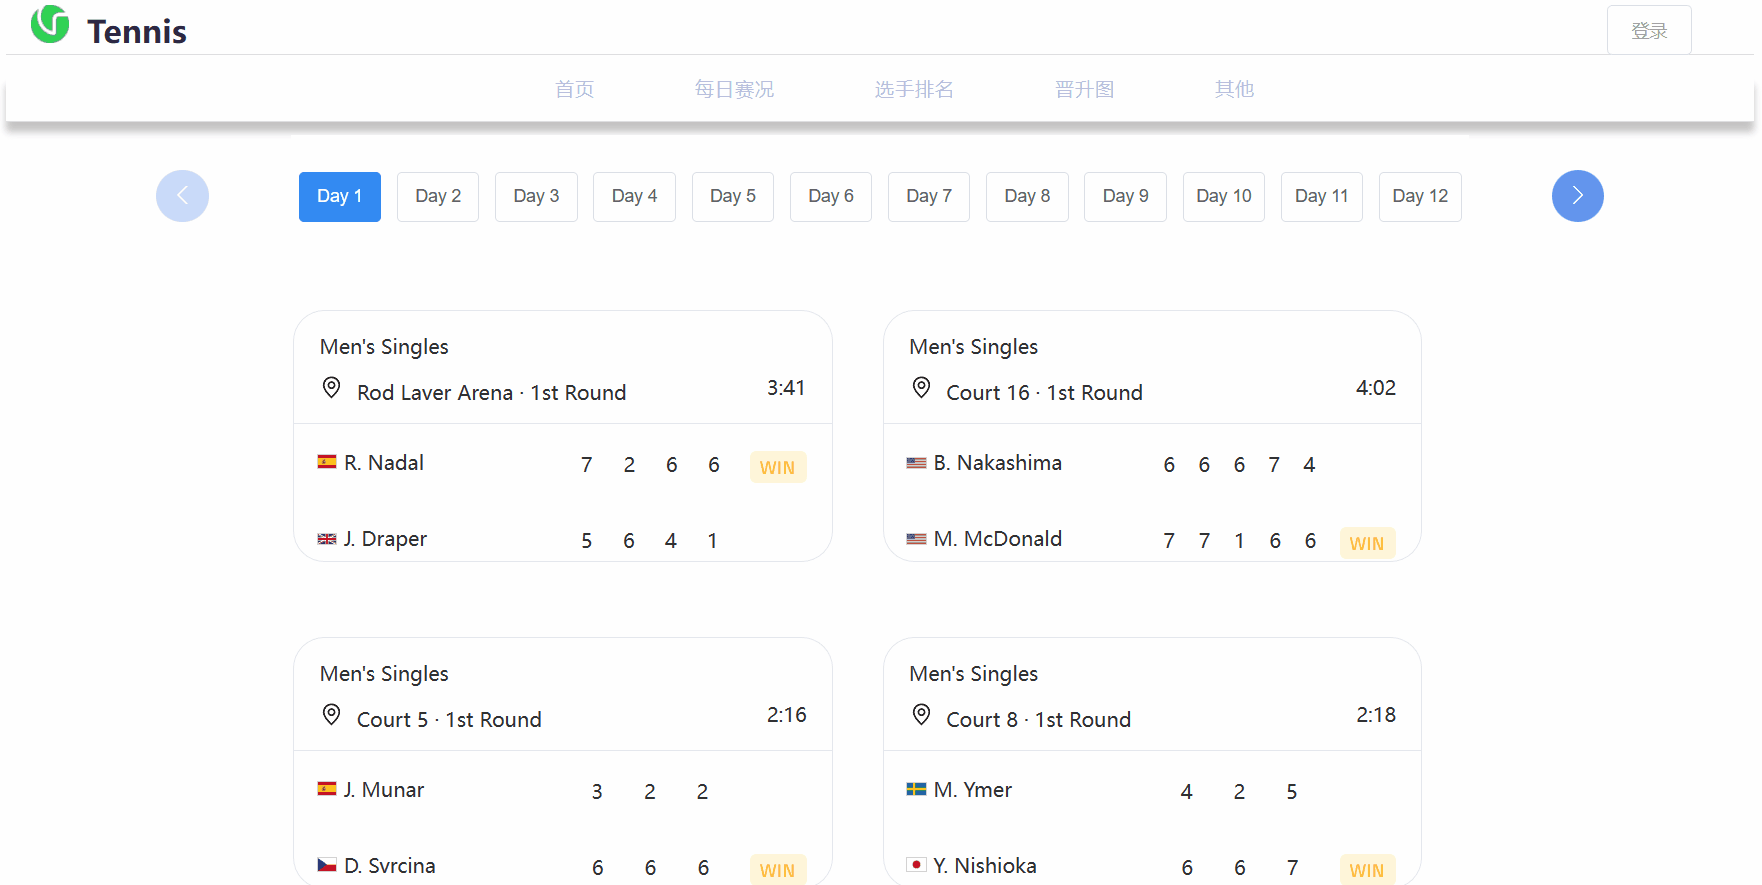Click WIN badge in M. McDonald row

(x=1367, y=543)
